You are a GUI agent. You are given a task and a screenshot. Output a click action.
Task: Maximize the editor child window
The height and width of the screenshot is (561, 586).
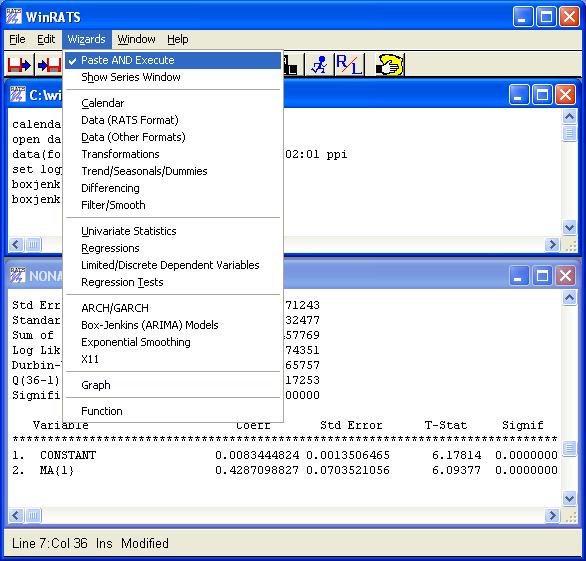pos(542,95)
